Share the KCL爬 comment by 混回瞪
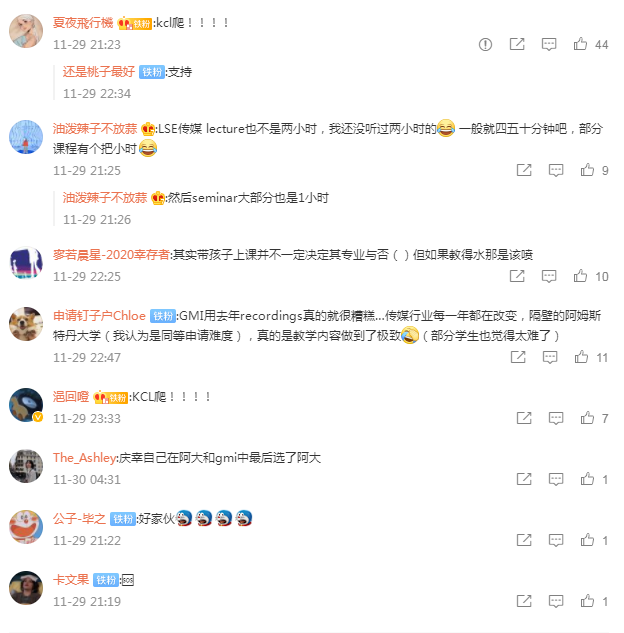 [x=524, y=418]
